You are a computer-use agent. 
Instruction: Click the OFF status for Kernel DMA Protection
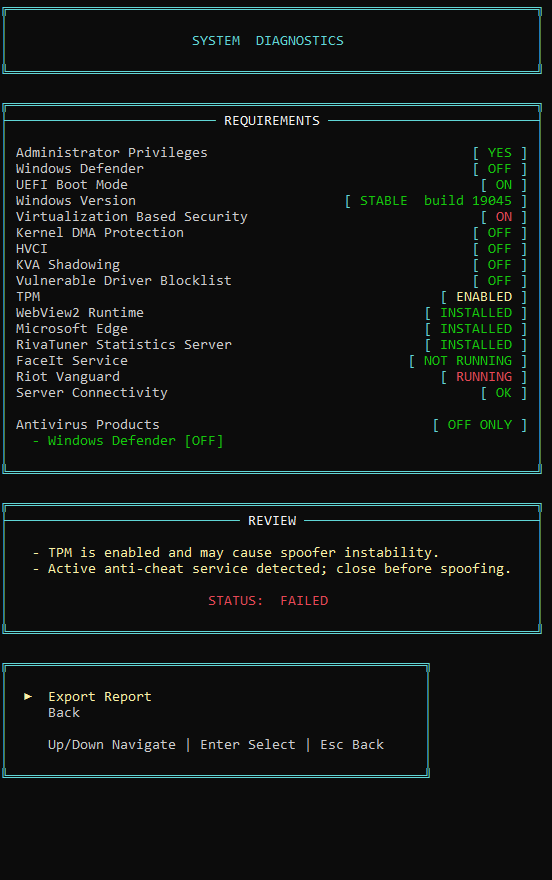point(499,232)
